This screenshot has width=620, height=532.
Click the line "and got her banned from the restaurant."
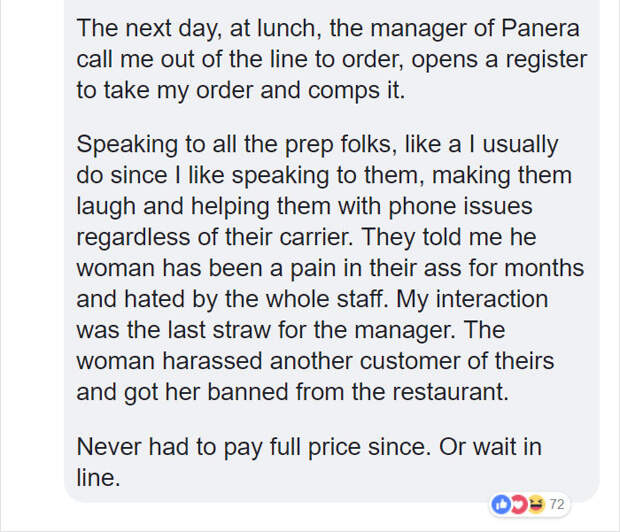(x=292, y=392)
